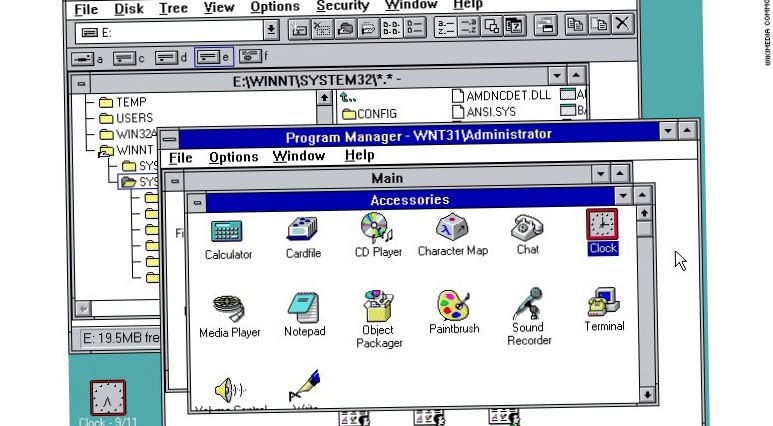Screen dimensions: 773x426
Task: Open the Security menu in File Manager
Action: click(x=343, y=5)
